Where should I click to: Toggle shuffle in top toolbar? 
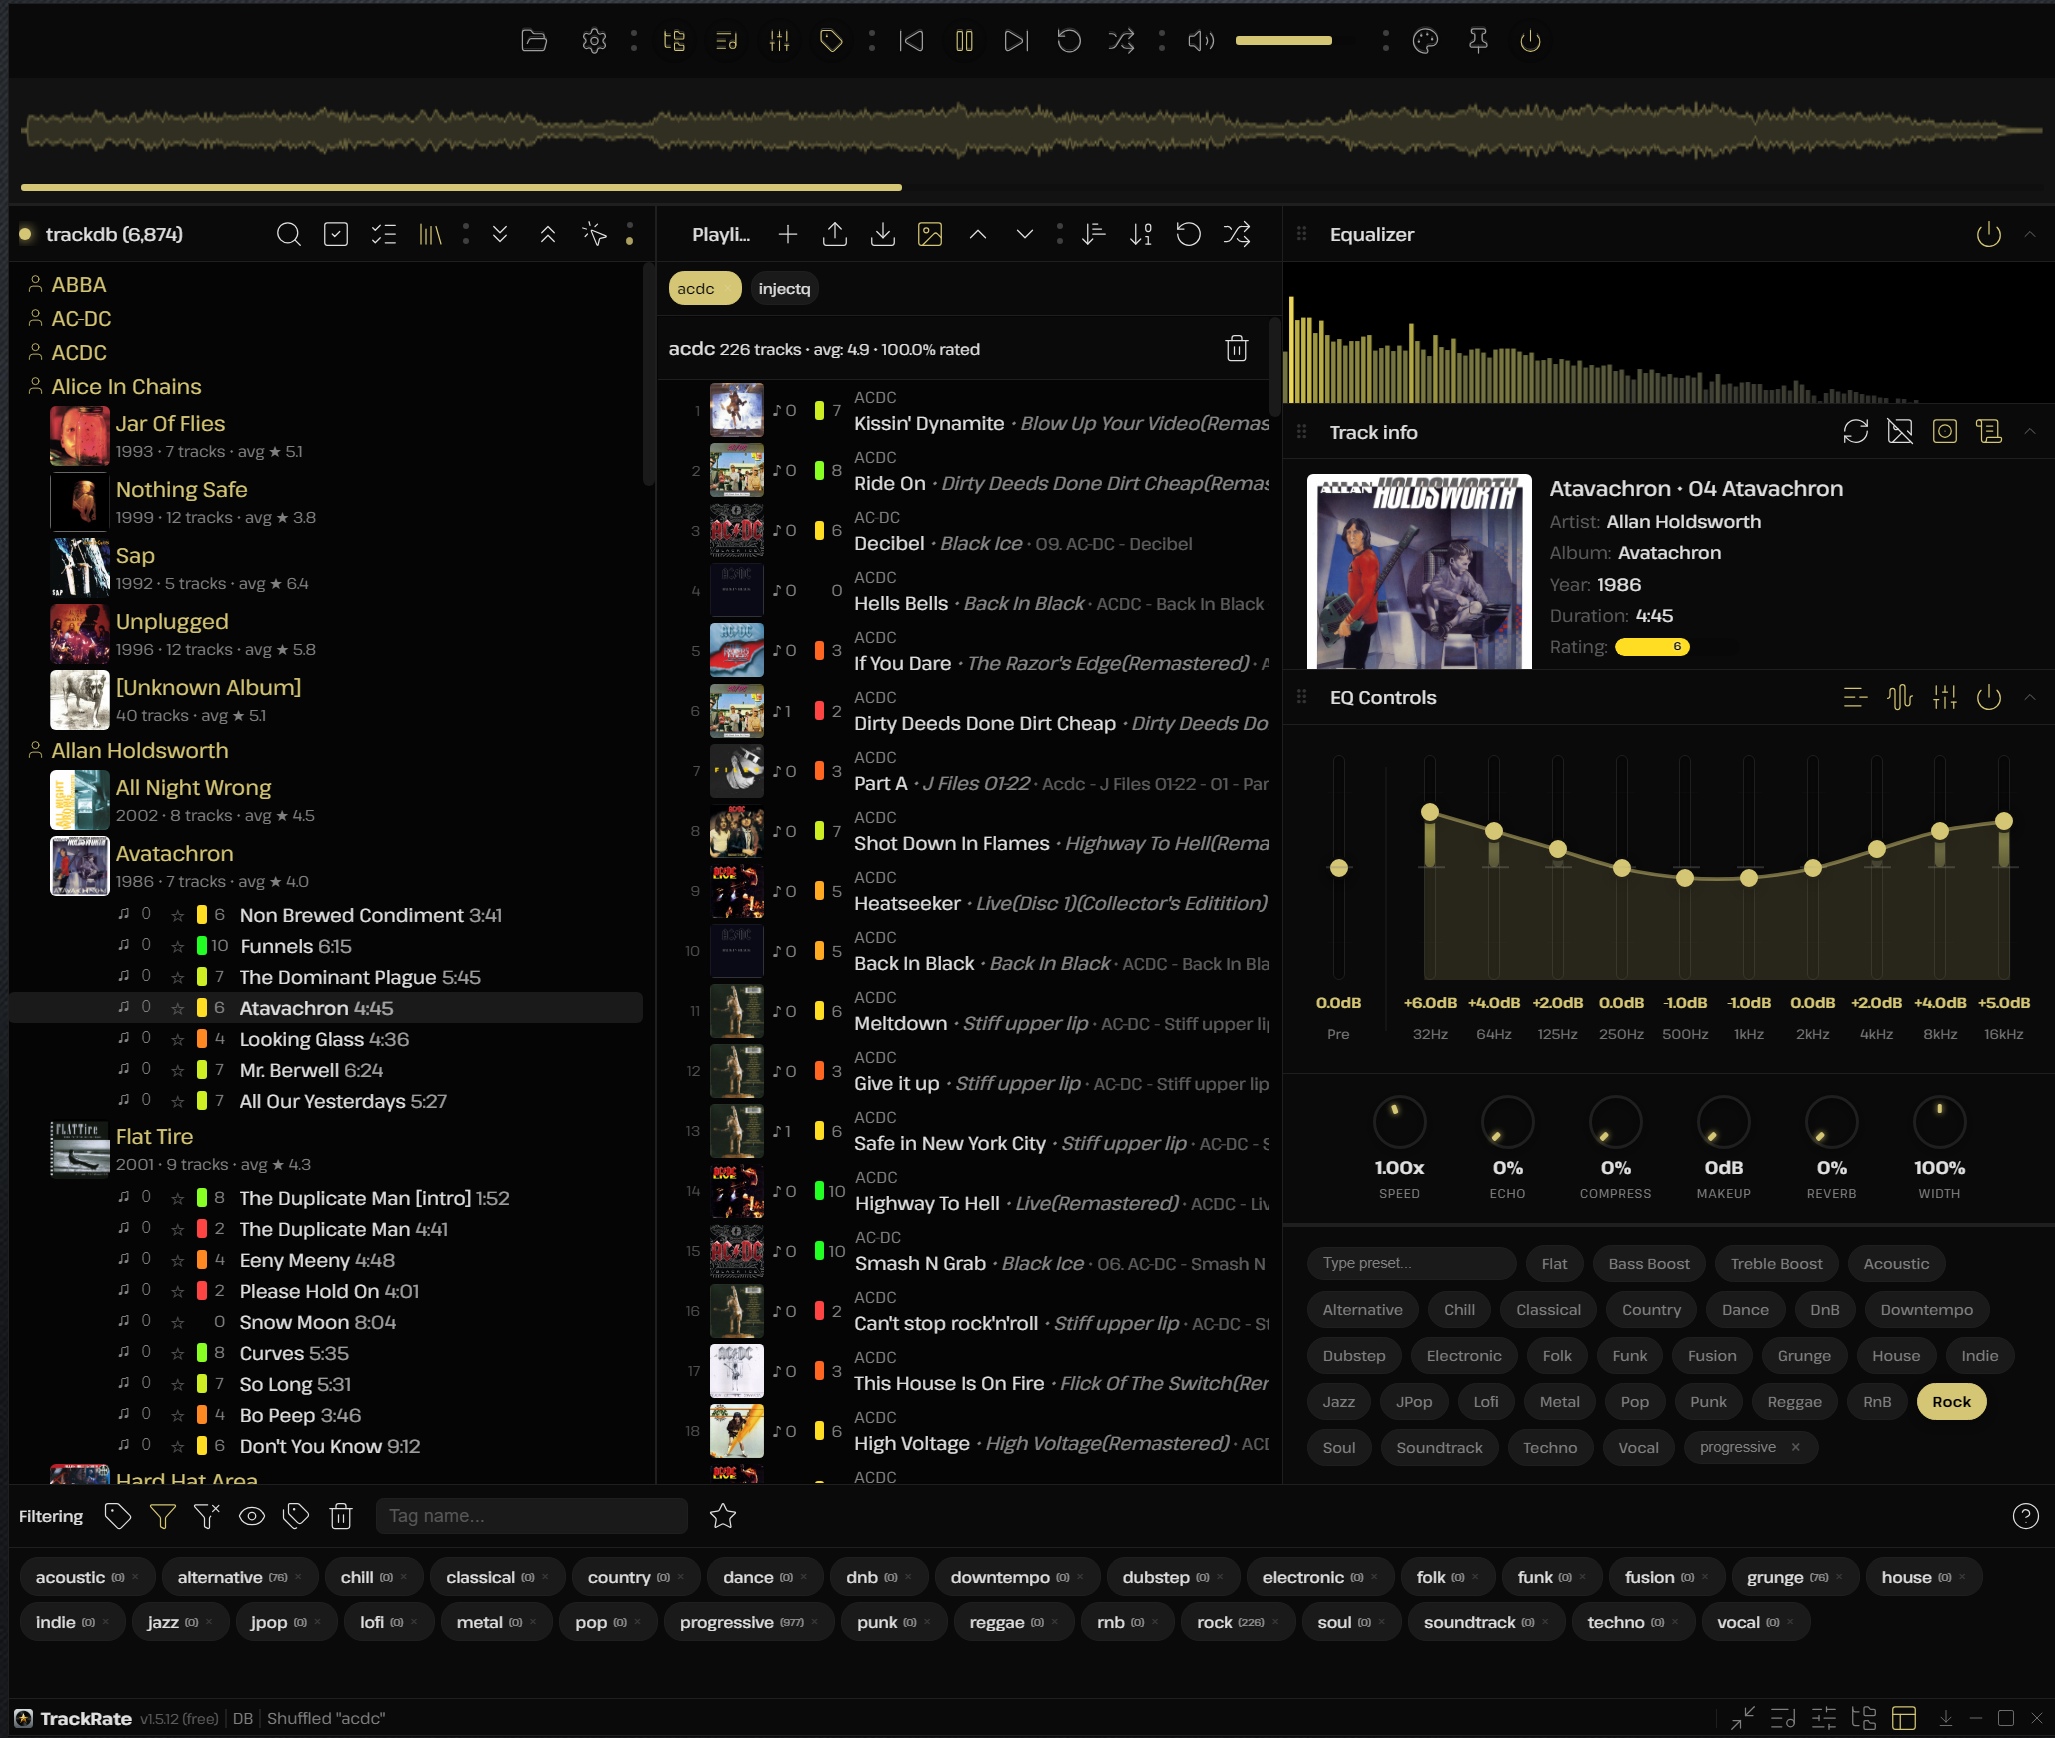click(1121, 41)
